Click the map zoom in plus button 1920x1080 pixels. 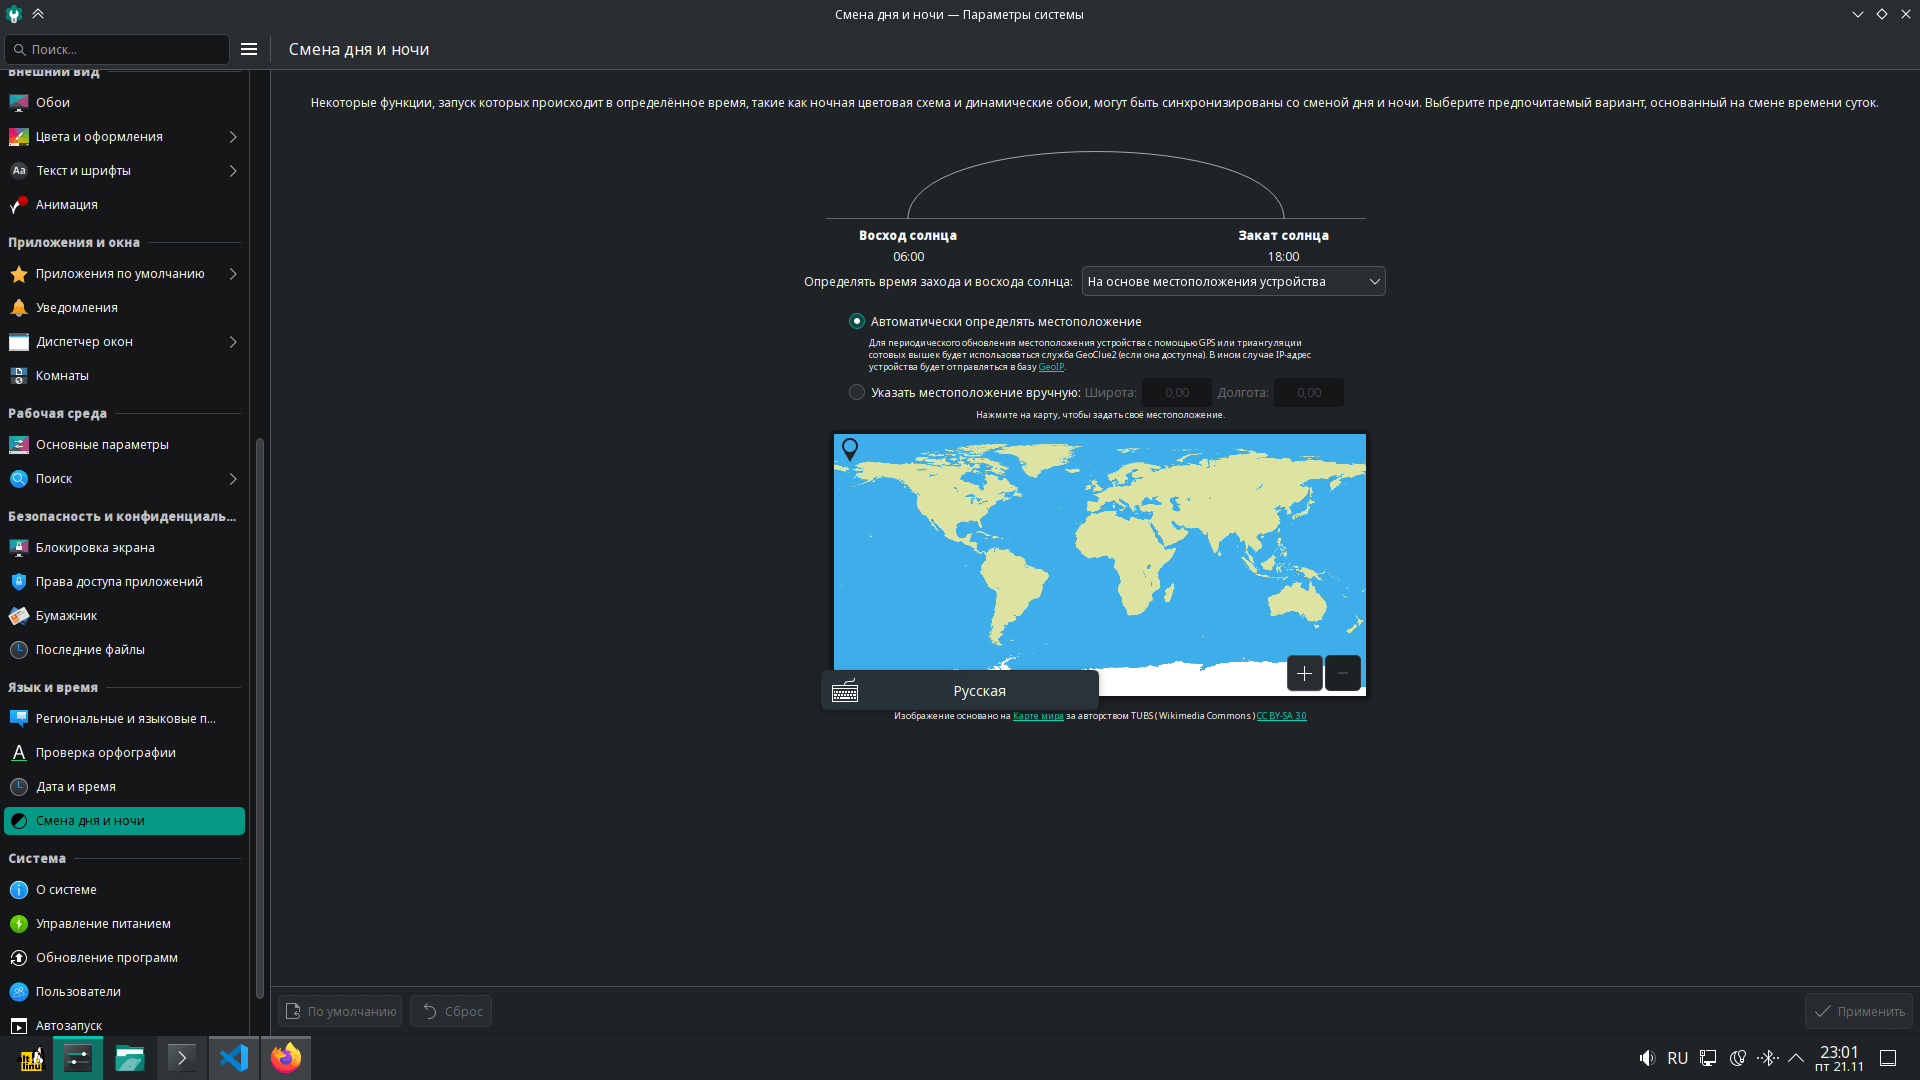[x=1304, y=674]
